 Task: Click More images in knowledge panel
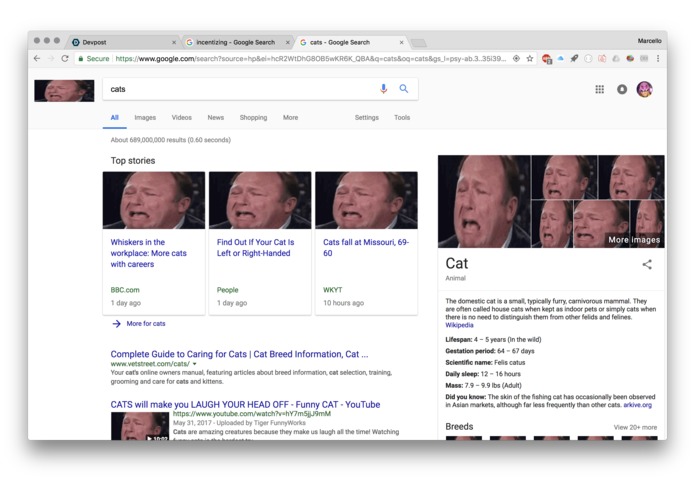(x=634, y=240)
